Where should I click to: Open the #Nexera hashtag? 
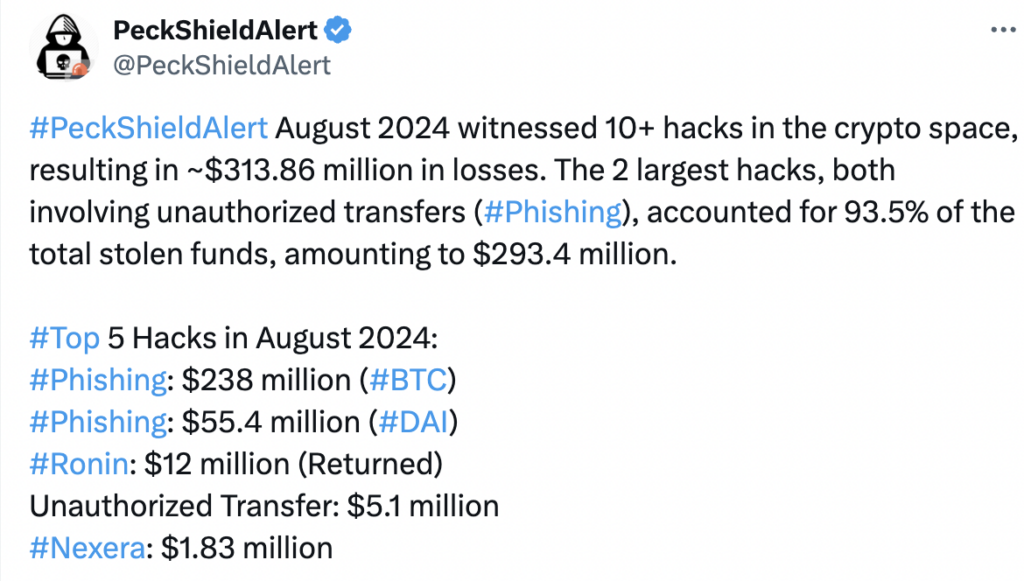pyautogui.click(x=88, y=548)
